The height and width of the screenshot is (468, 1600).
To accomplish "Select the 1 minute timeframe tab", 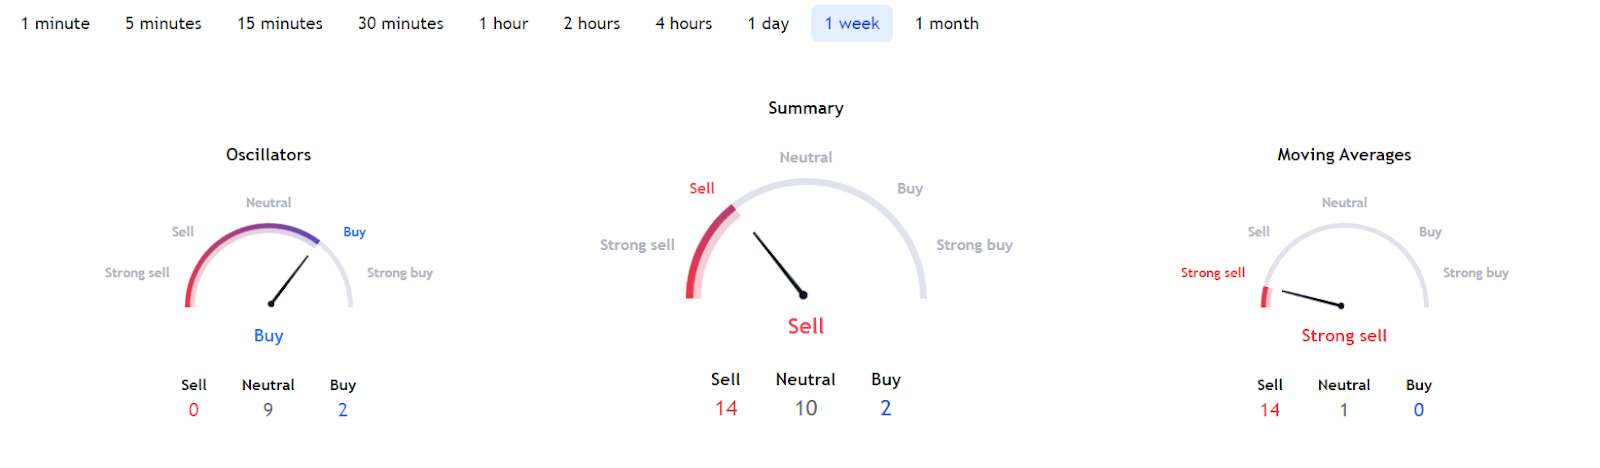I will tap(55, 23).
